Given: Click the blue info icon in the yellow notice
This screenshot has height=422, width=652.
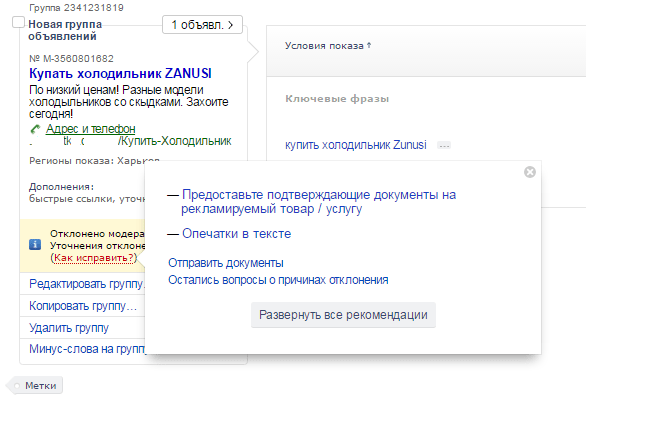Looking at the screenshot, I should coord(35,244).
